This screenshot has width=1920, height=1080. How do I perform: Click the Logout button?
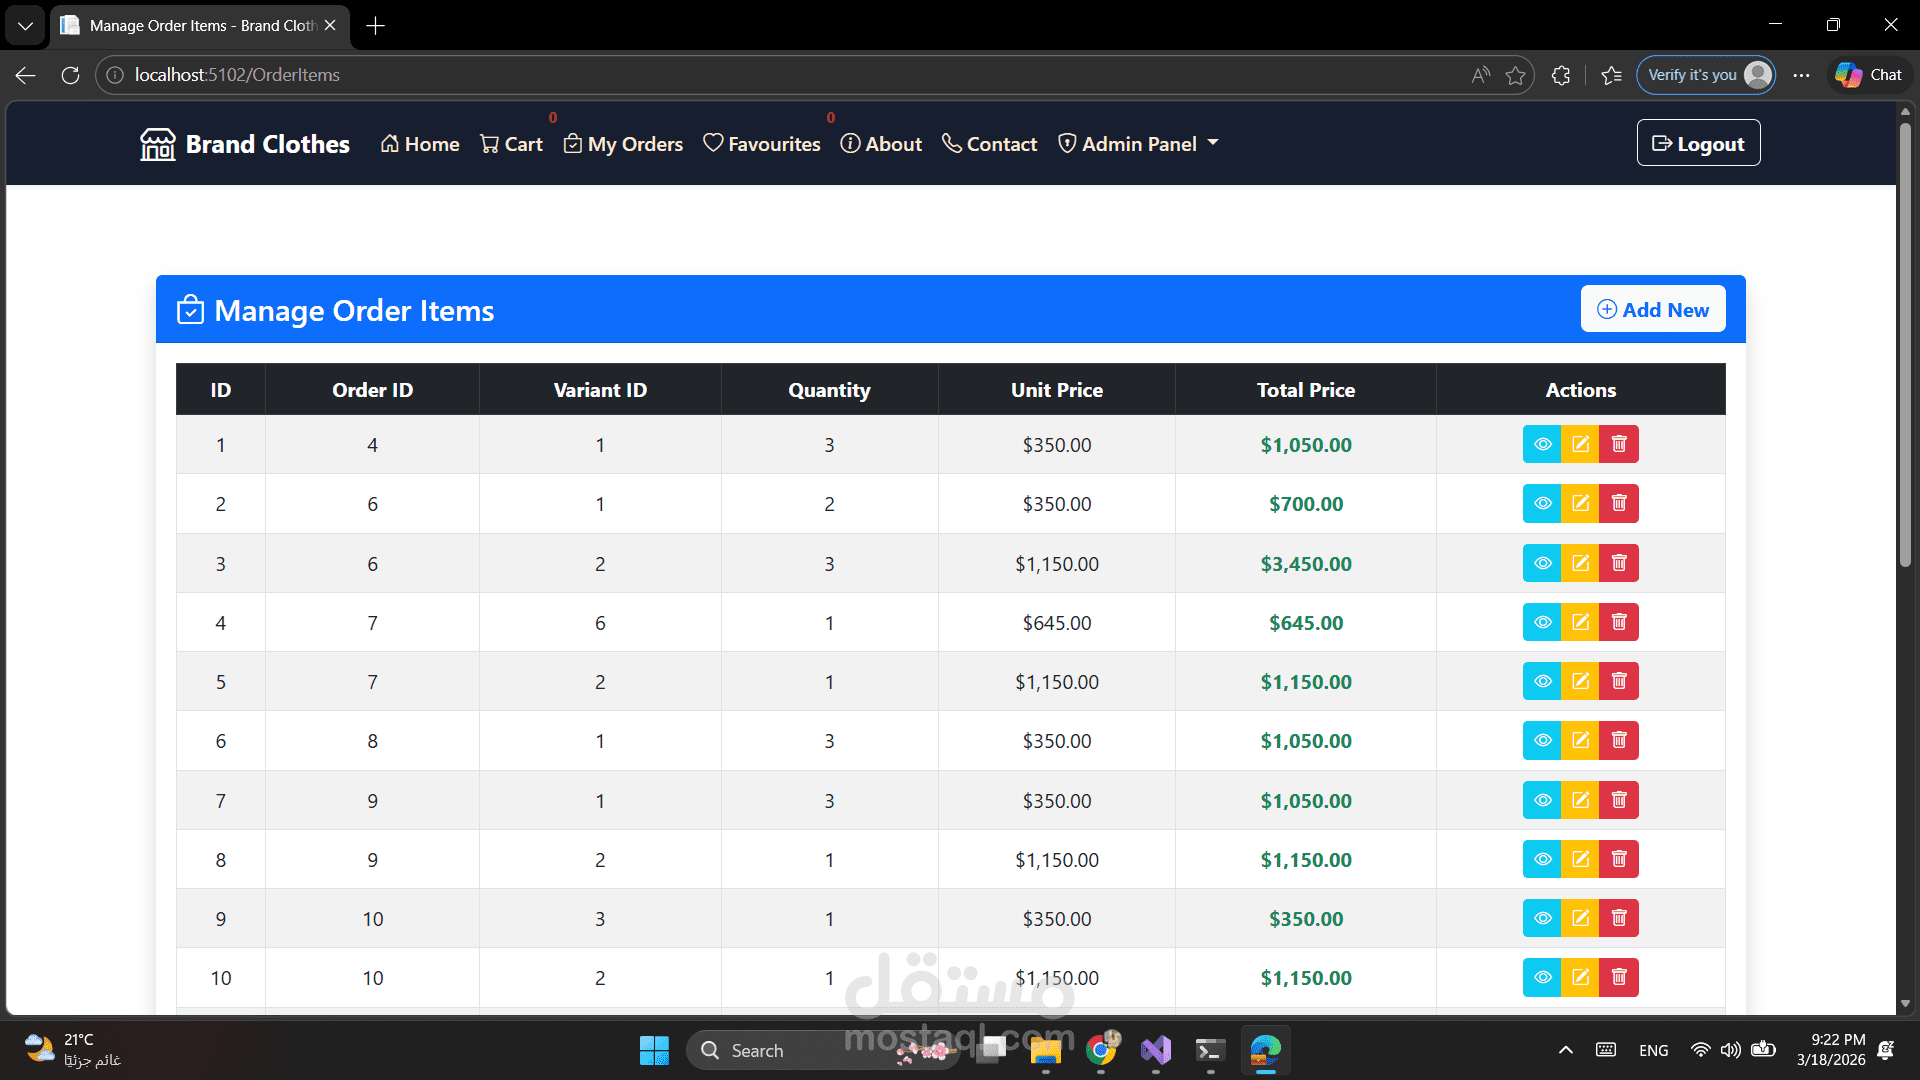(x=1697, y=143)
